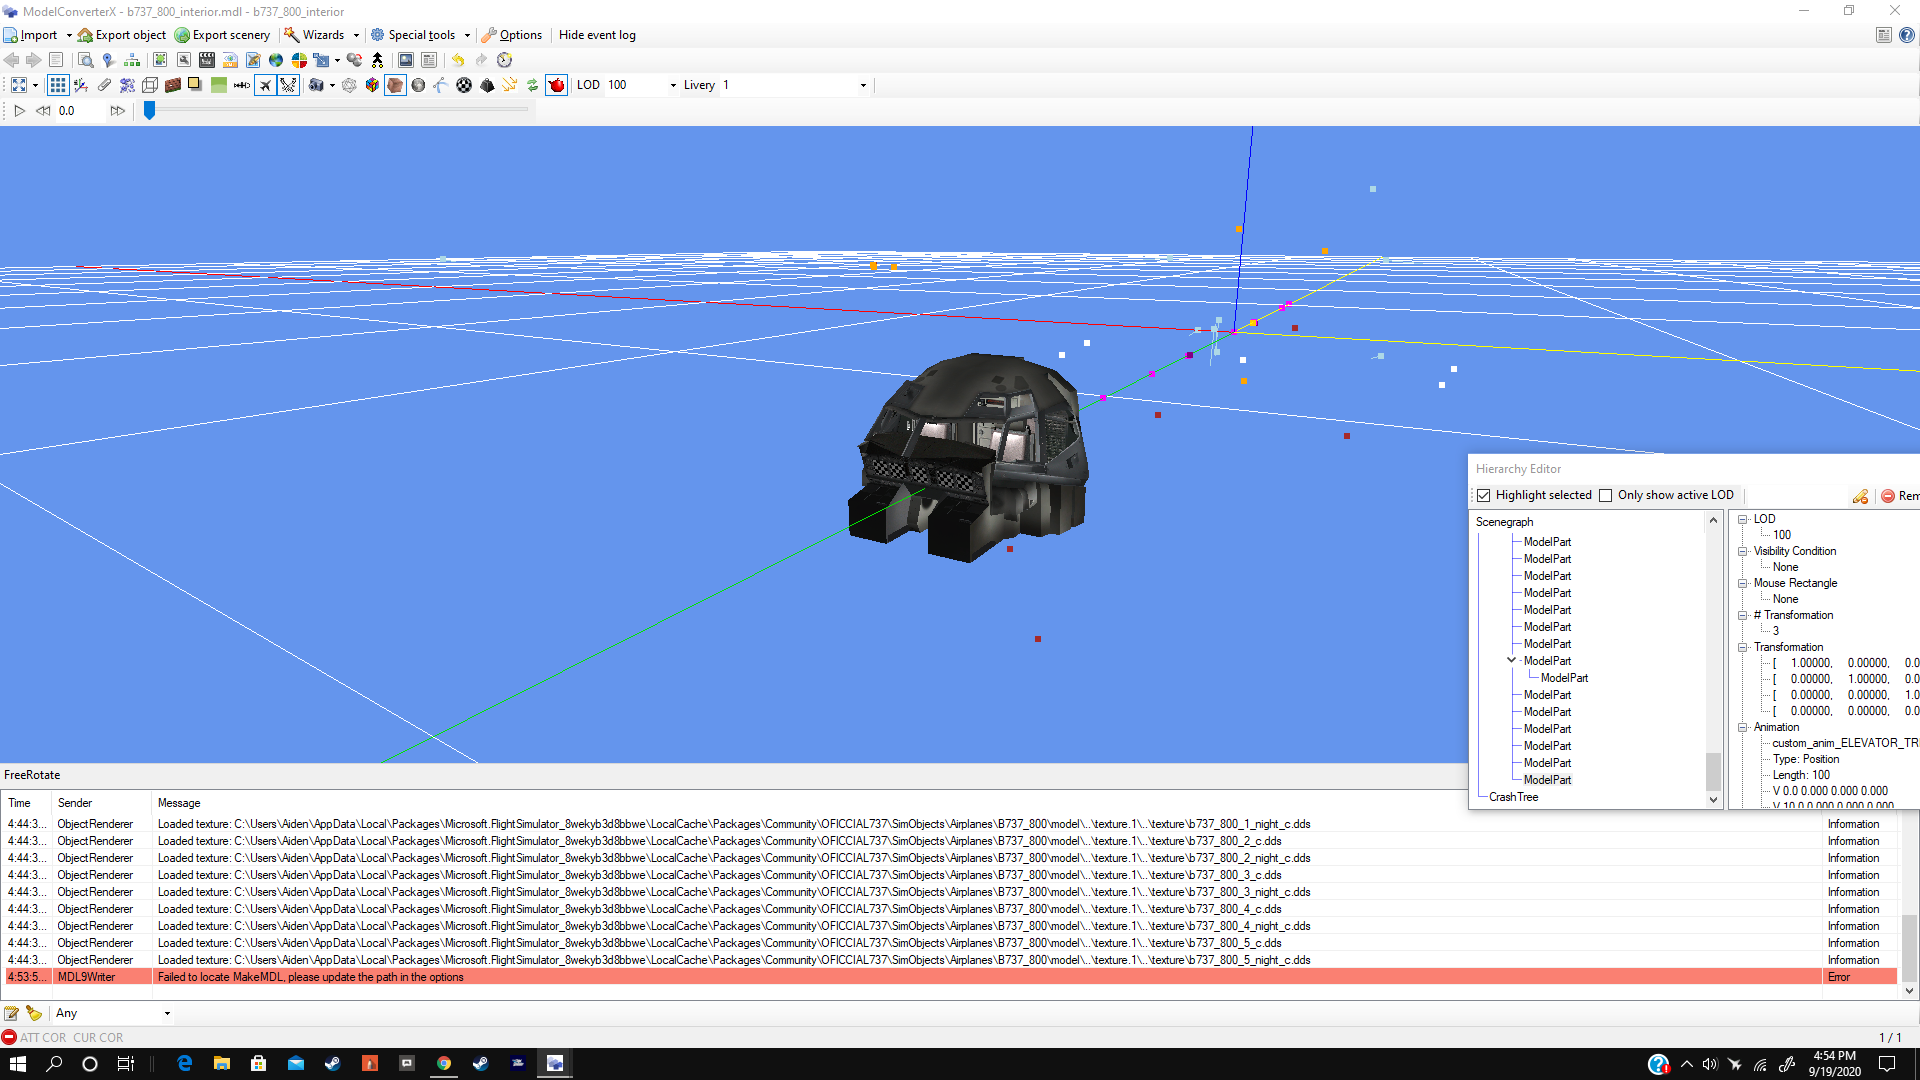Enable Only show active LOD checkbox

1606,495
